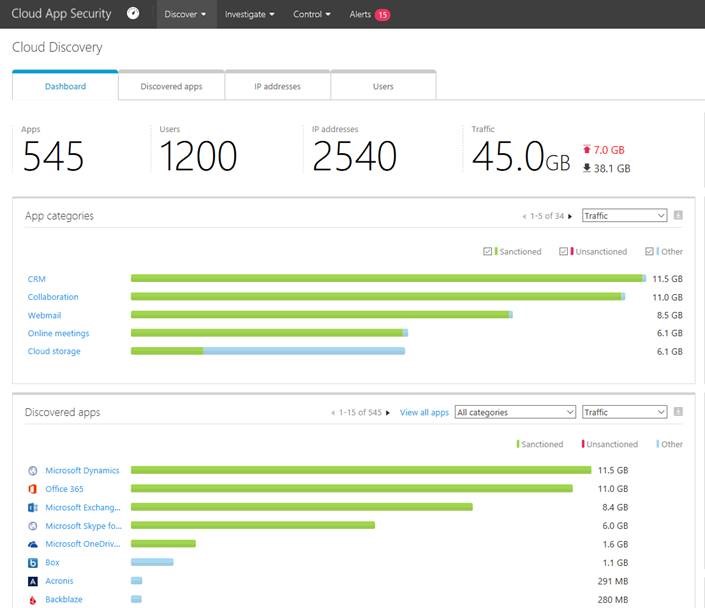Click View all apps link
705x608 pixels.
[x=424, y=412]
